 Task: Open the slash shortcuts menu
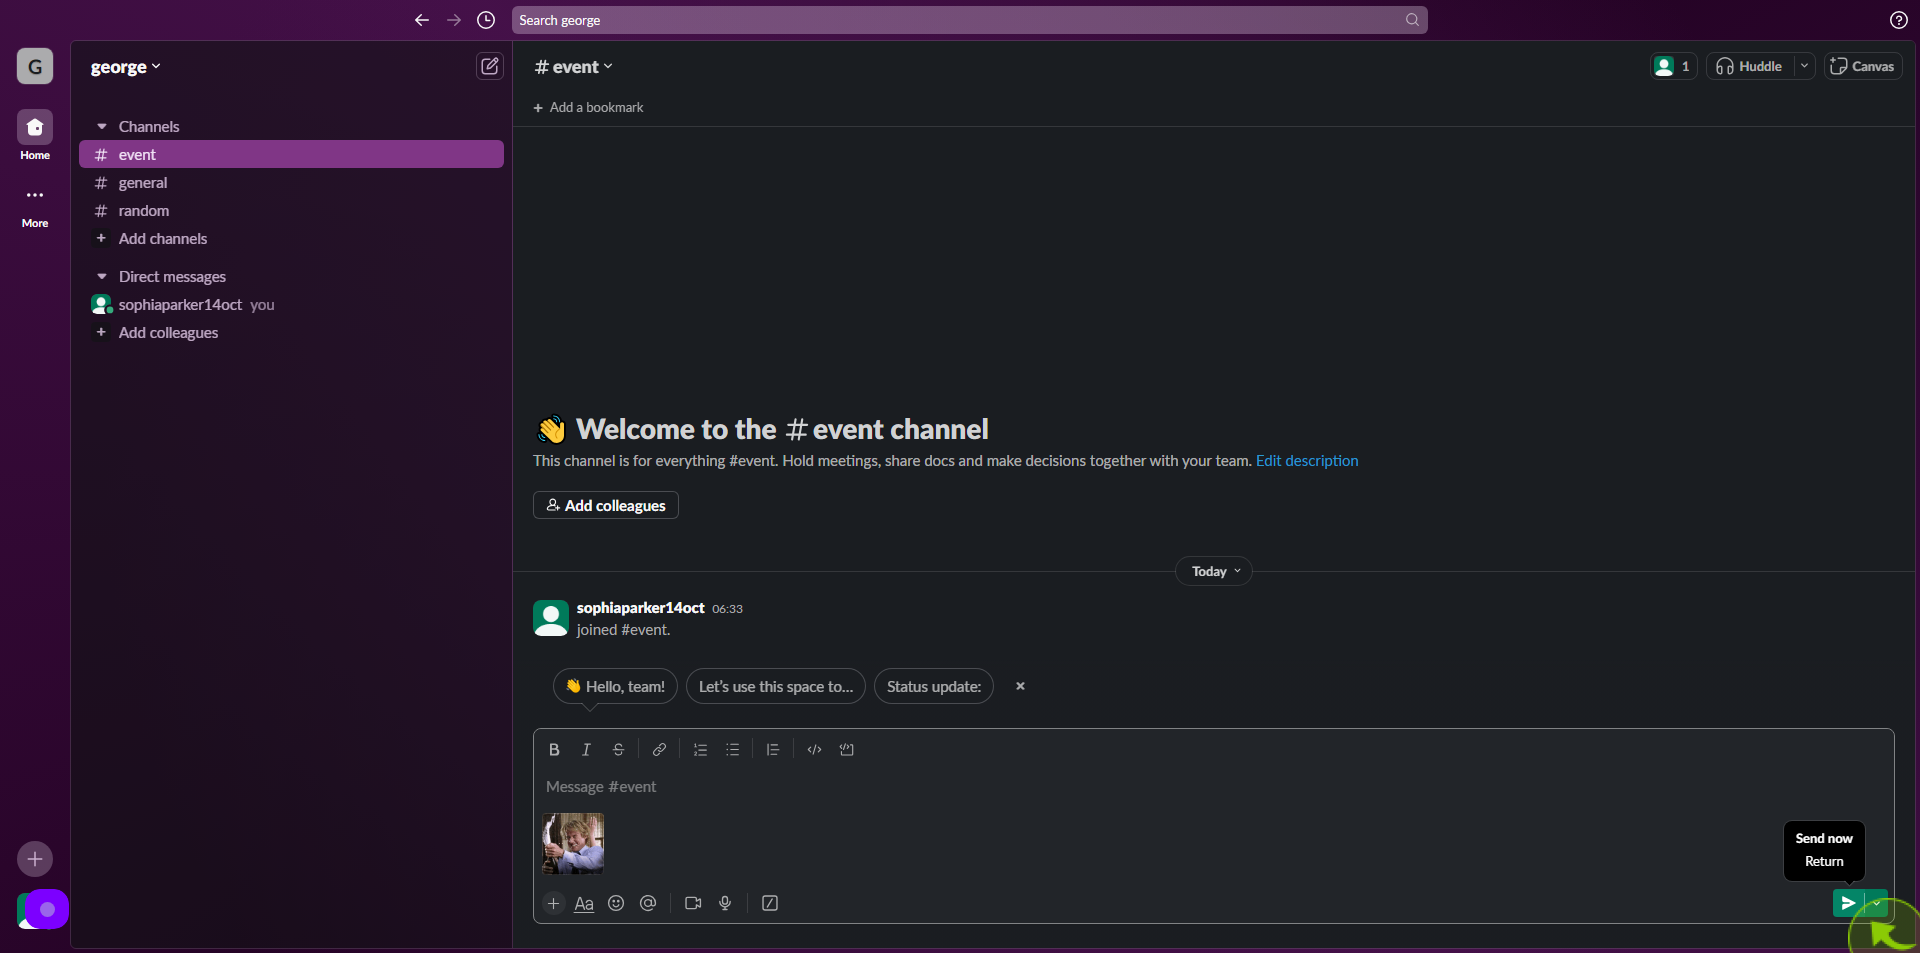(x=770, y=903)
